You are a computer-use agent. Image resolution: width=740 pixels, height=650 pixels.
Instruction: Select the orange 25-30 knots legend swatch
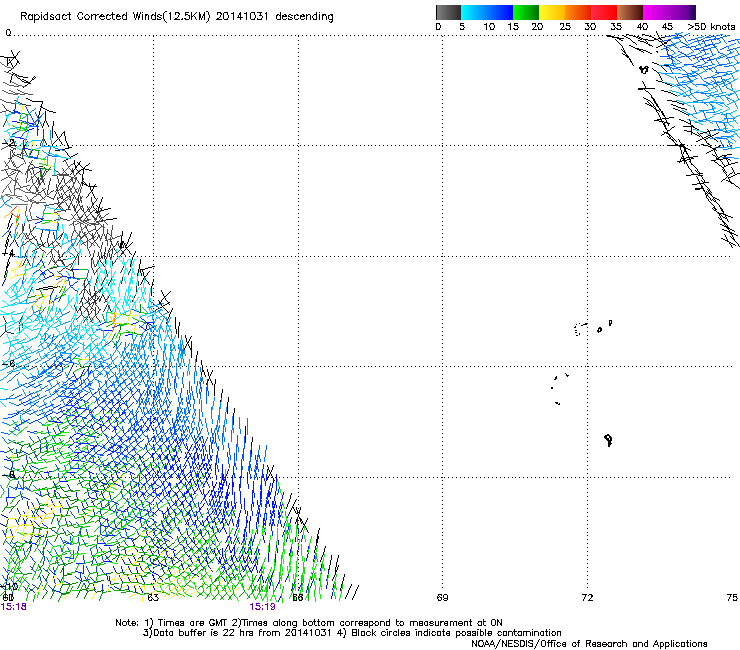(578, 12)
